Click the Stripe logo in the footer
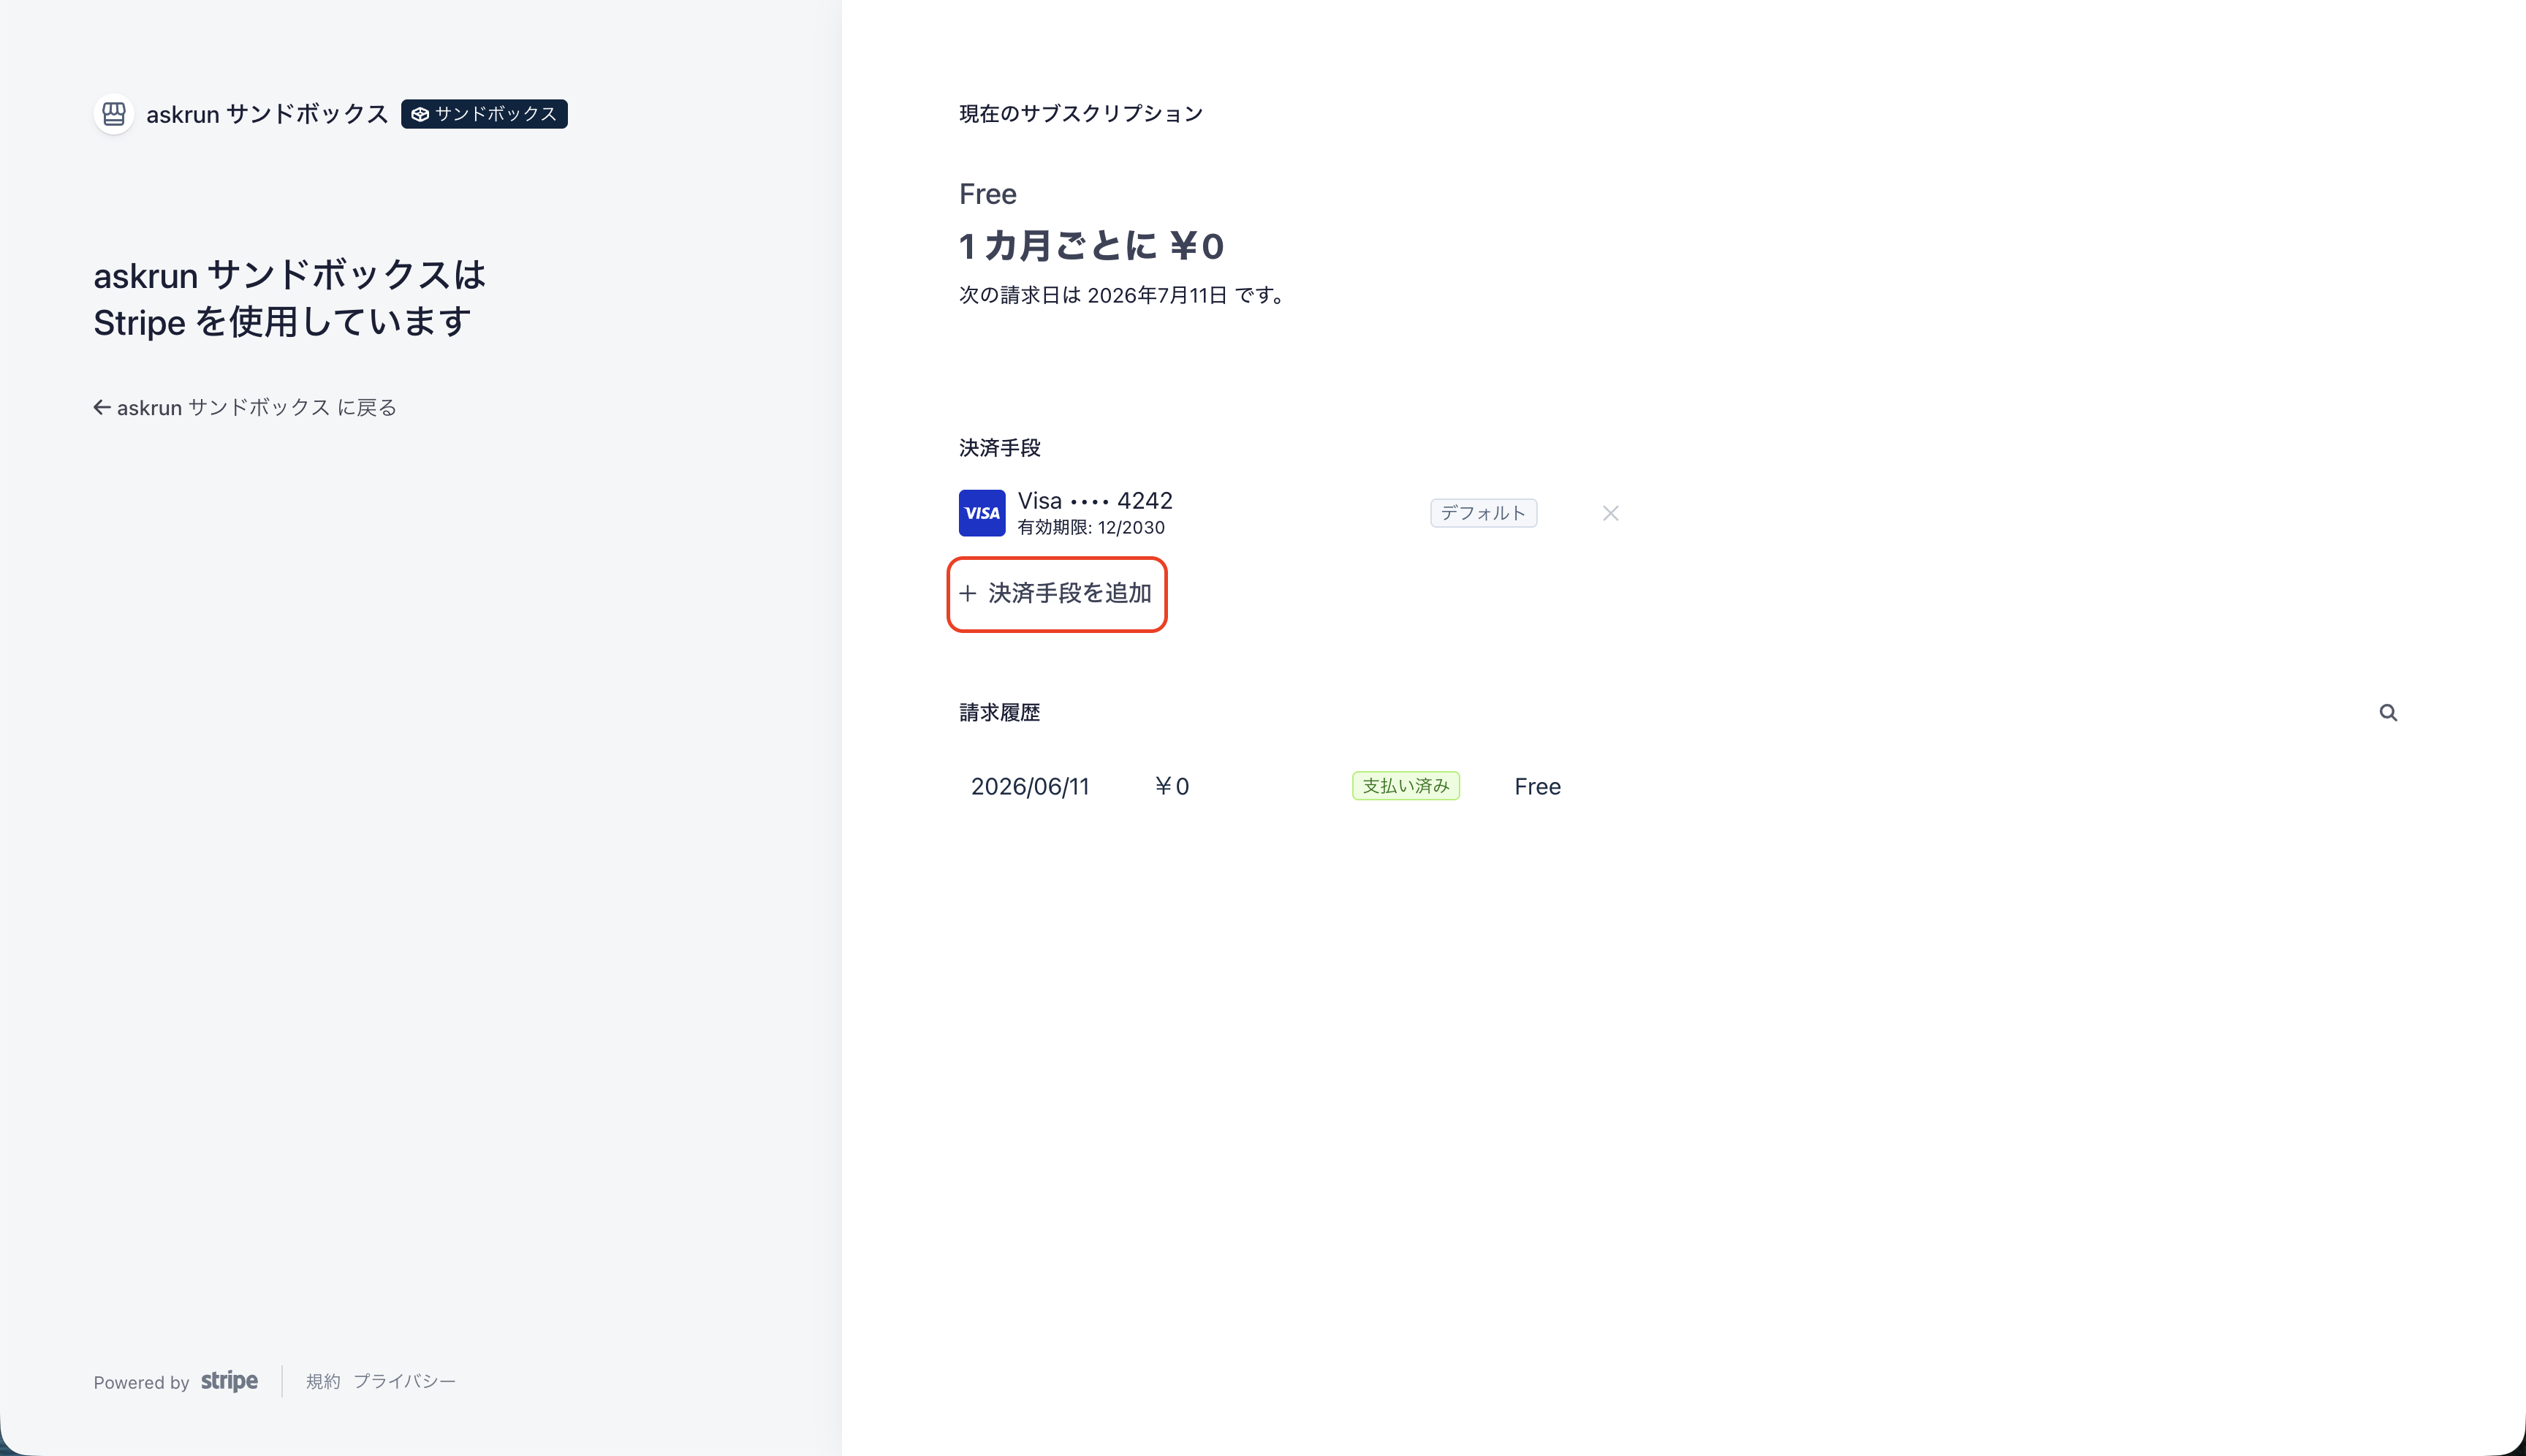The width and height of the screenshot is (2526, 1456). pyautogui.click(x=229, y=1381)
